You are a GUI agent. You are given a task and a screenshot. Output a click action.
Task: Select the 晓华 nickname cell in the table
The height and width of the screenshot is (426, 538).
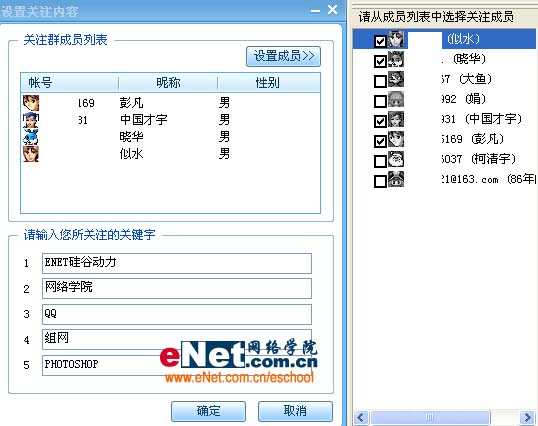click(131, 137)
